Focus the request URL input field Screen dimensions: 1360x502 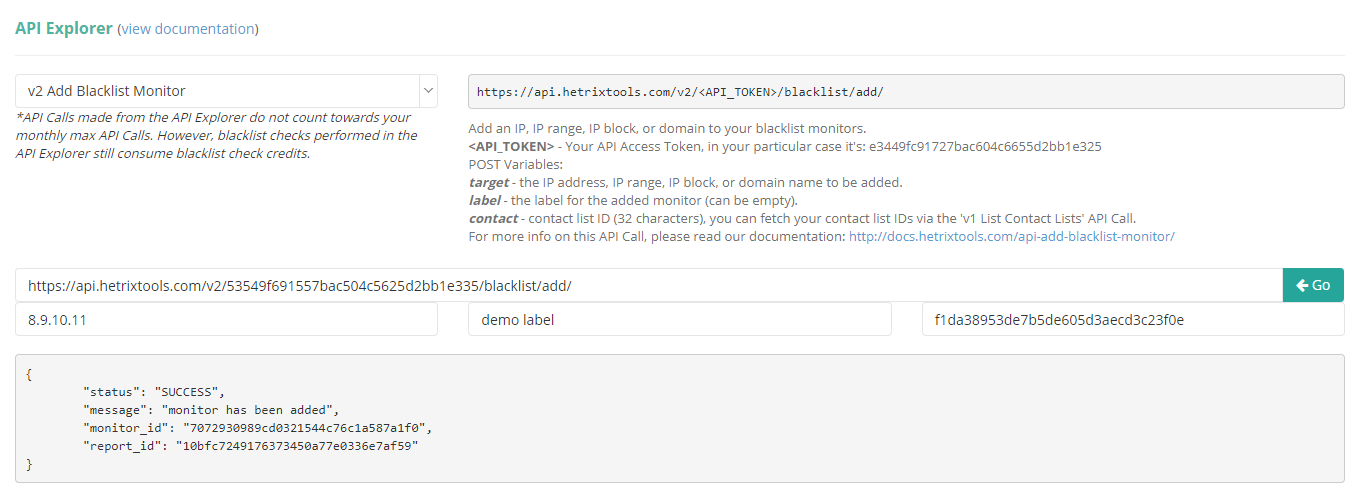[x=648, y=285]
